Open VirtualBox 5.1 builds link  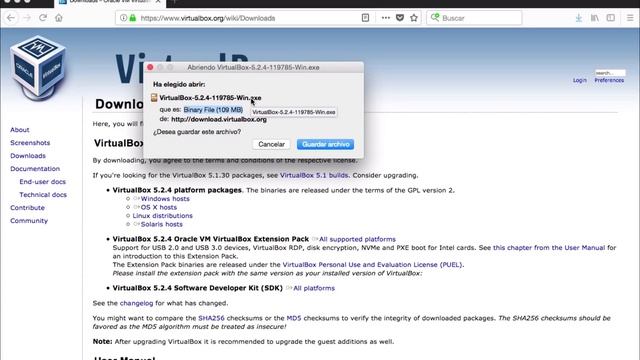coord(314,175)
